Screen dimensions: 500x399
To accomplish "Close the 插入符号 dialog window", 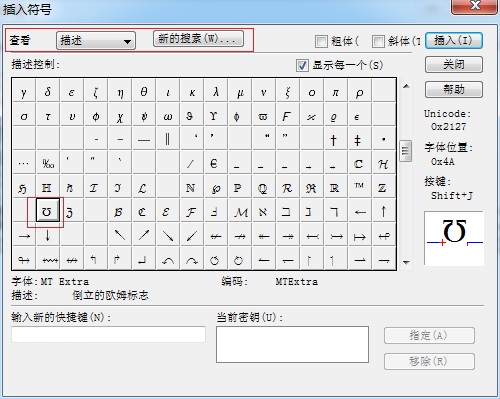I will click(475, 7).
